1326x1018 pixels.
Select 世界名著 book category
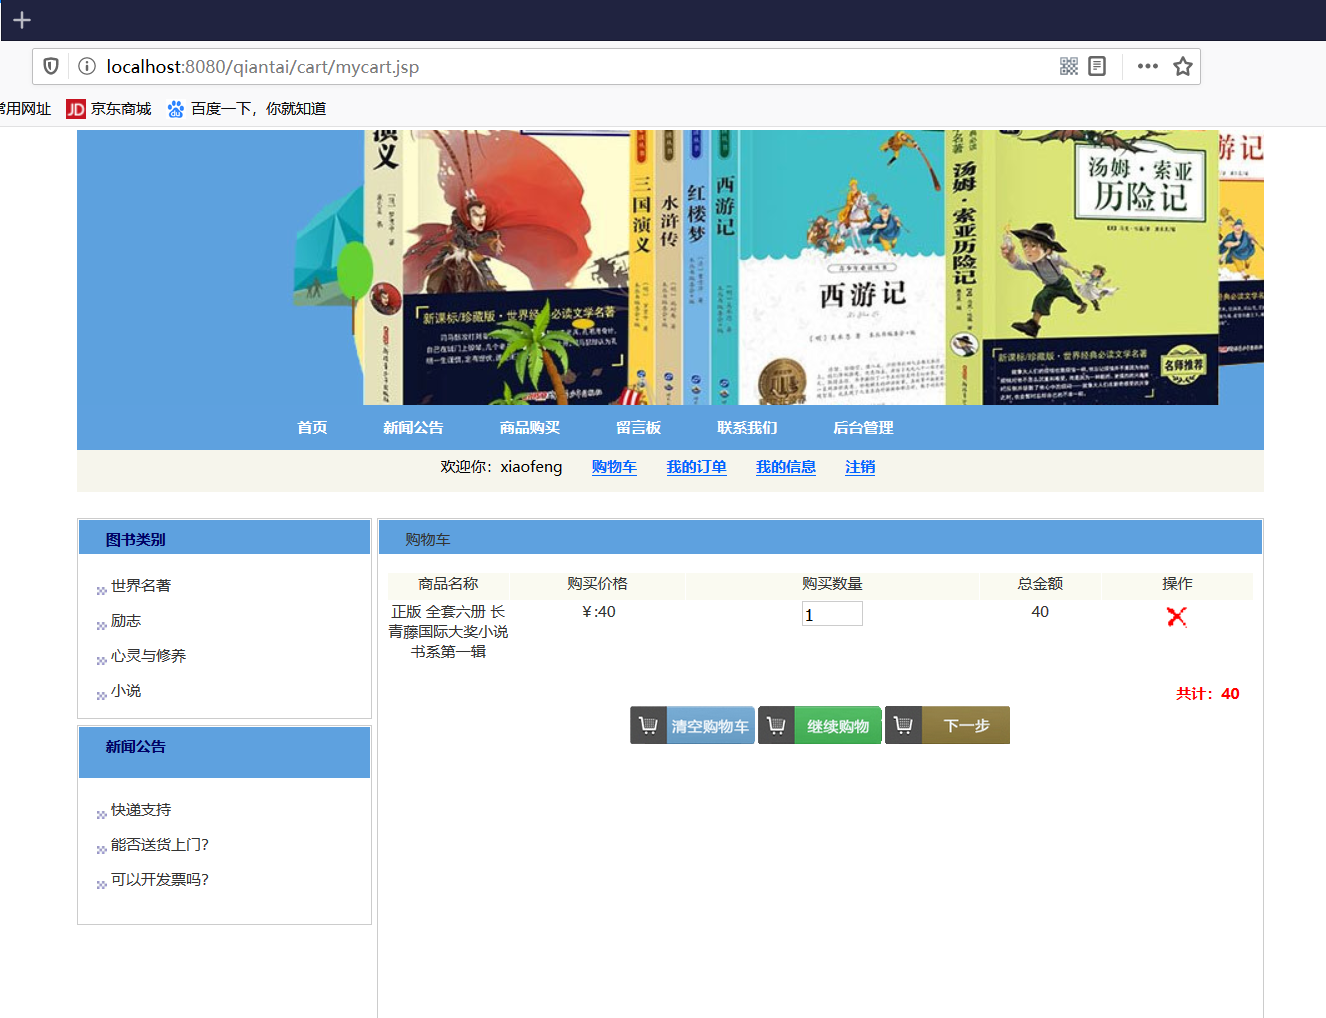(x=141, y=586)
